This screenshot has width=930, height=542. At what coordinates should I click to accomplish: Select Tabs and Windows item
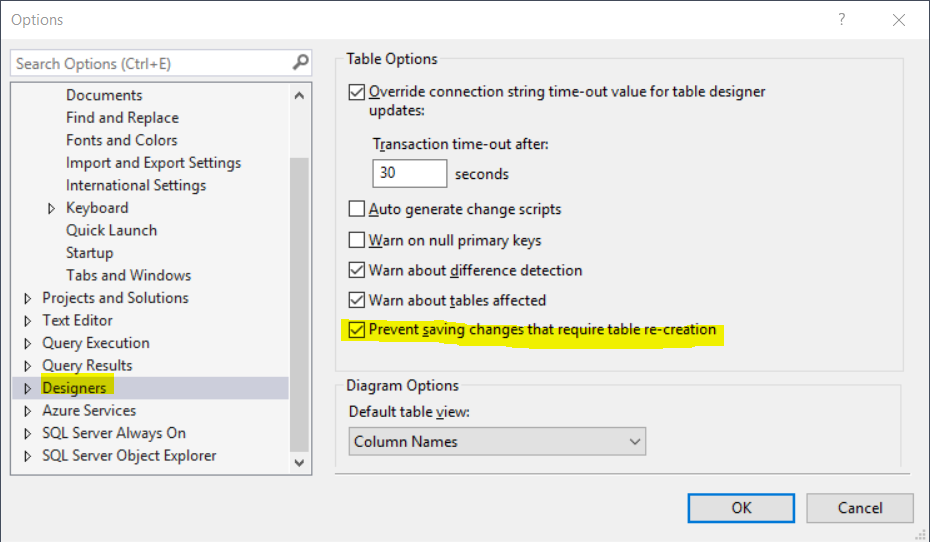click(x=129, y=275)
